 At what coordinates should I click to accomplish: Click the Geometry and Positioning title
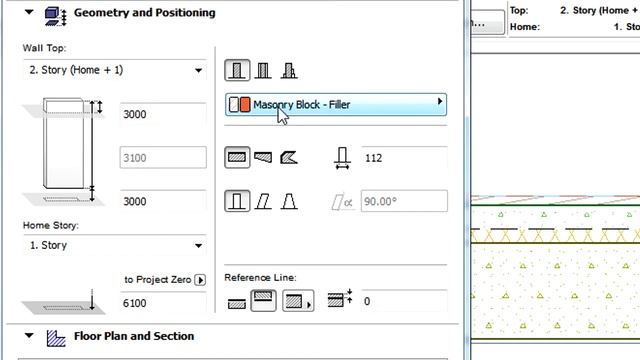[x=144, y=13]
